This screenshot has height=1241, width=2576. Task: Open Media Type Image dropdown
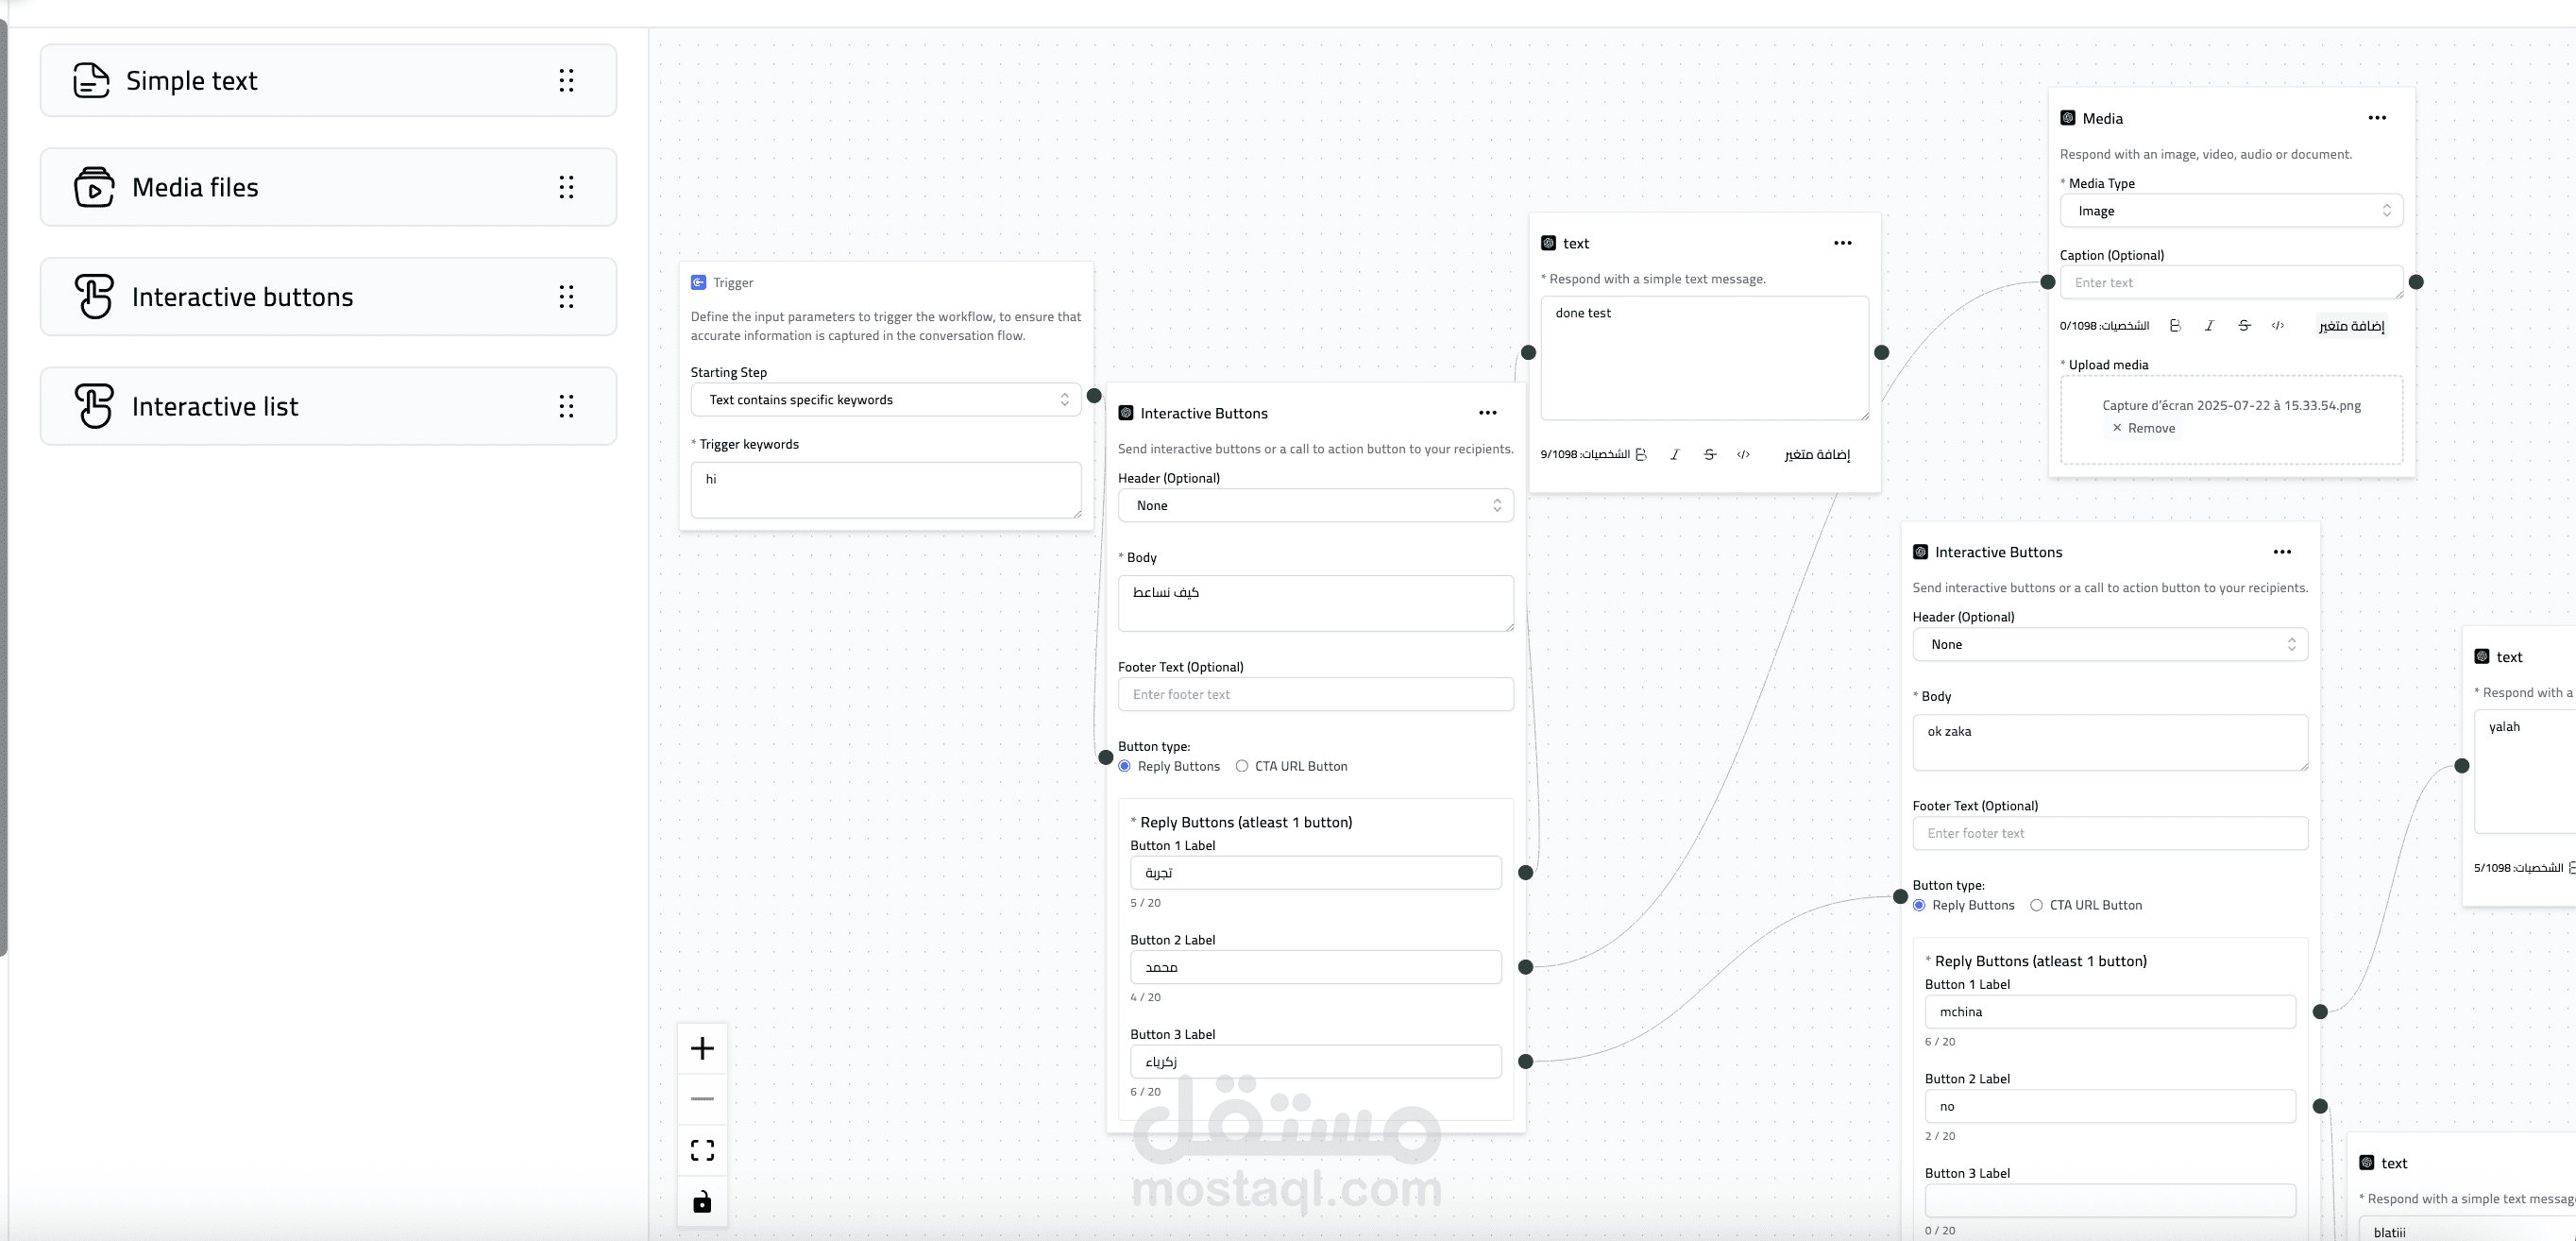(x=2231, y=211)
